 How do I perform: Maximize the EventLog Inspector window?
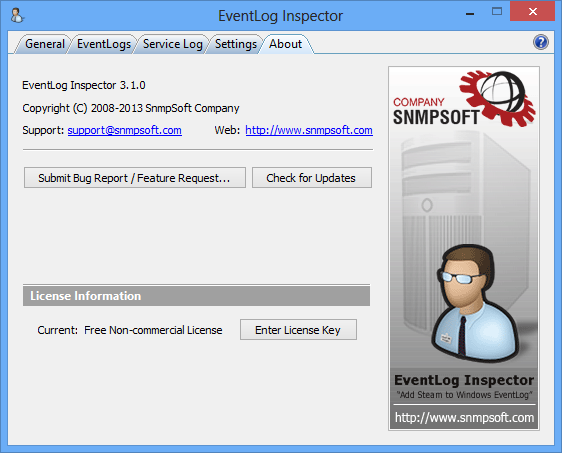point(497,11)
